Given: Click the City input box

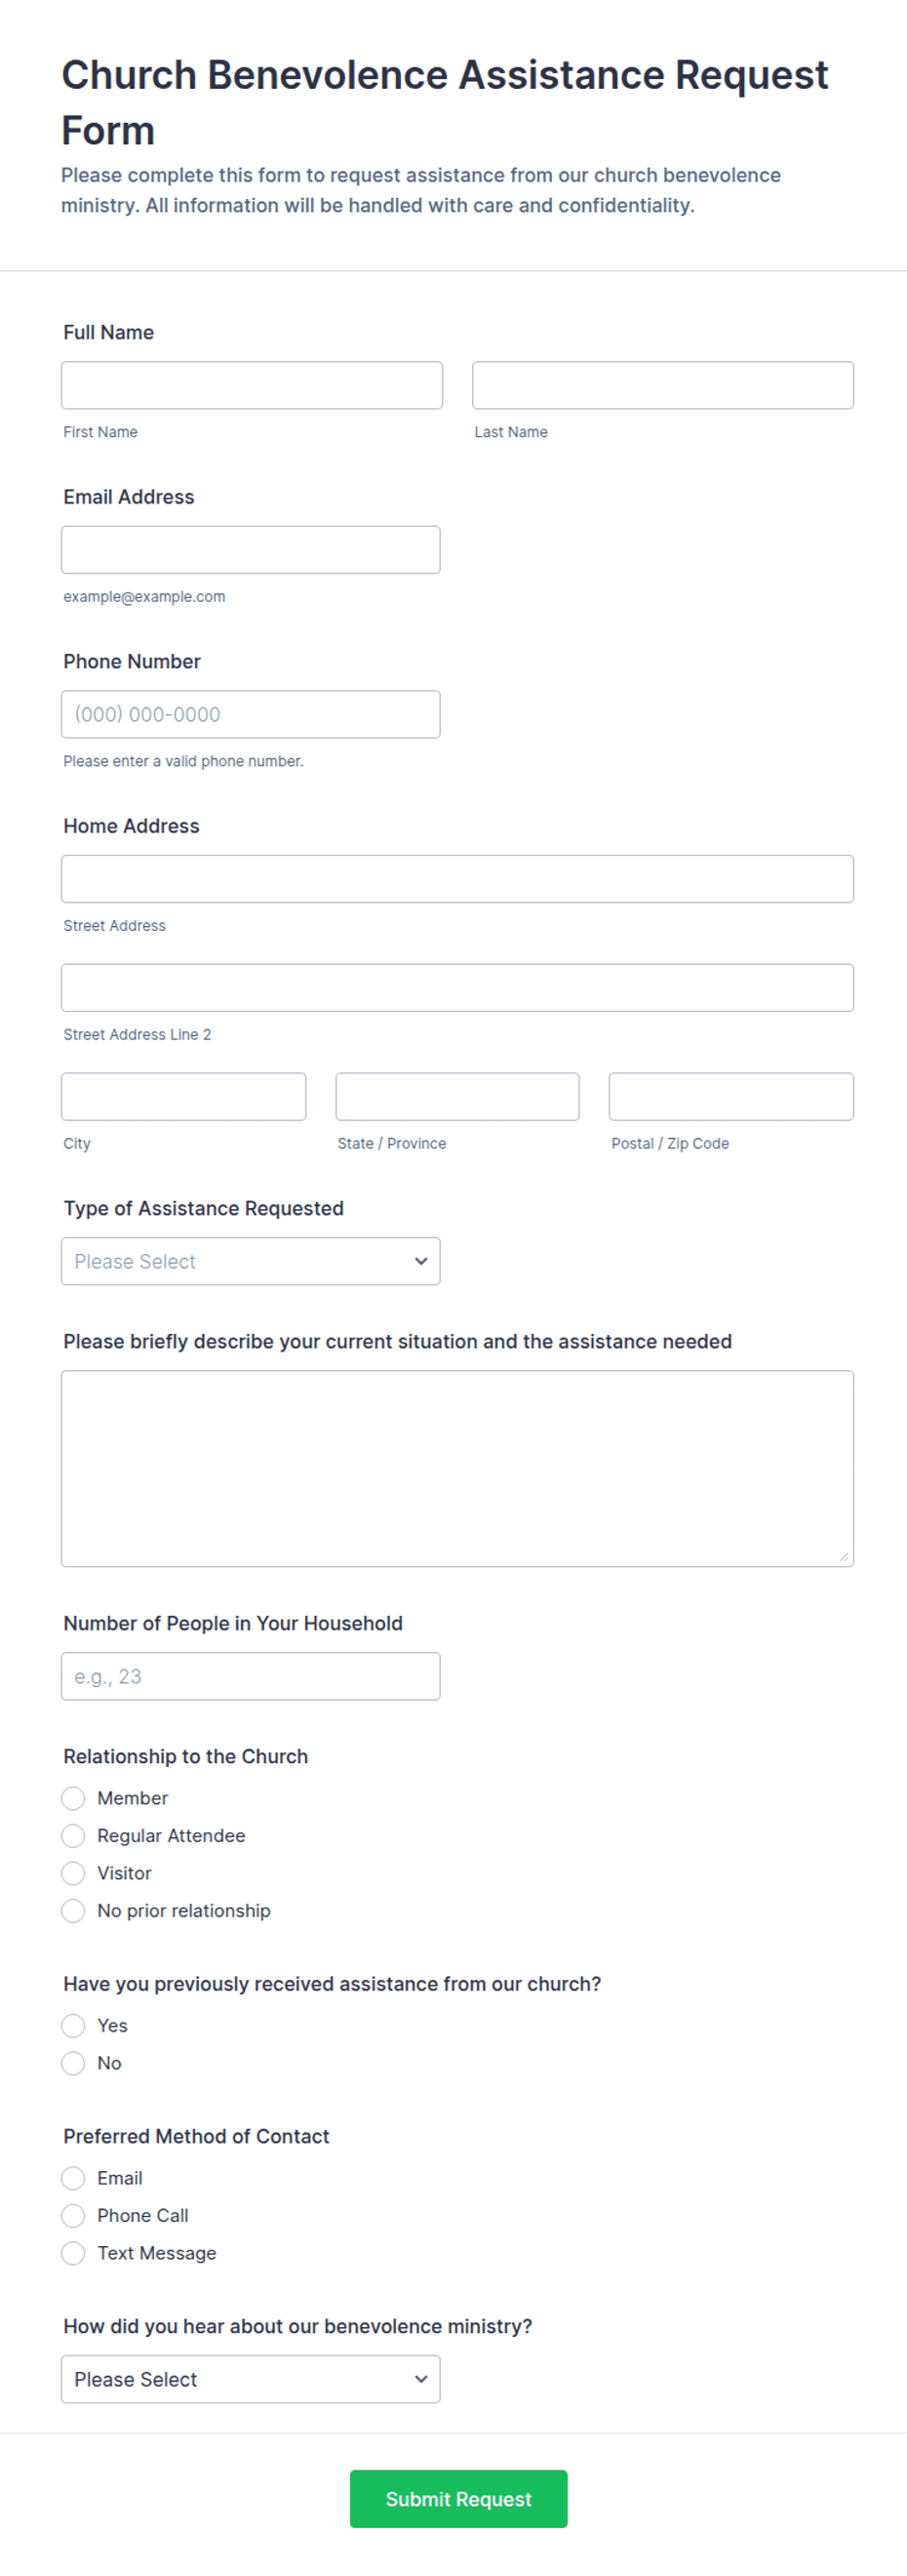Looking at the screenshot, I should pyautogui.click(x=183, y=1097).
